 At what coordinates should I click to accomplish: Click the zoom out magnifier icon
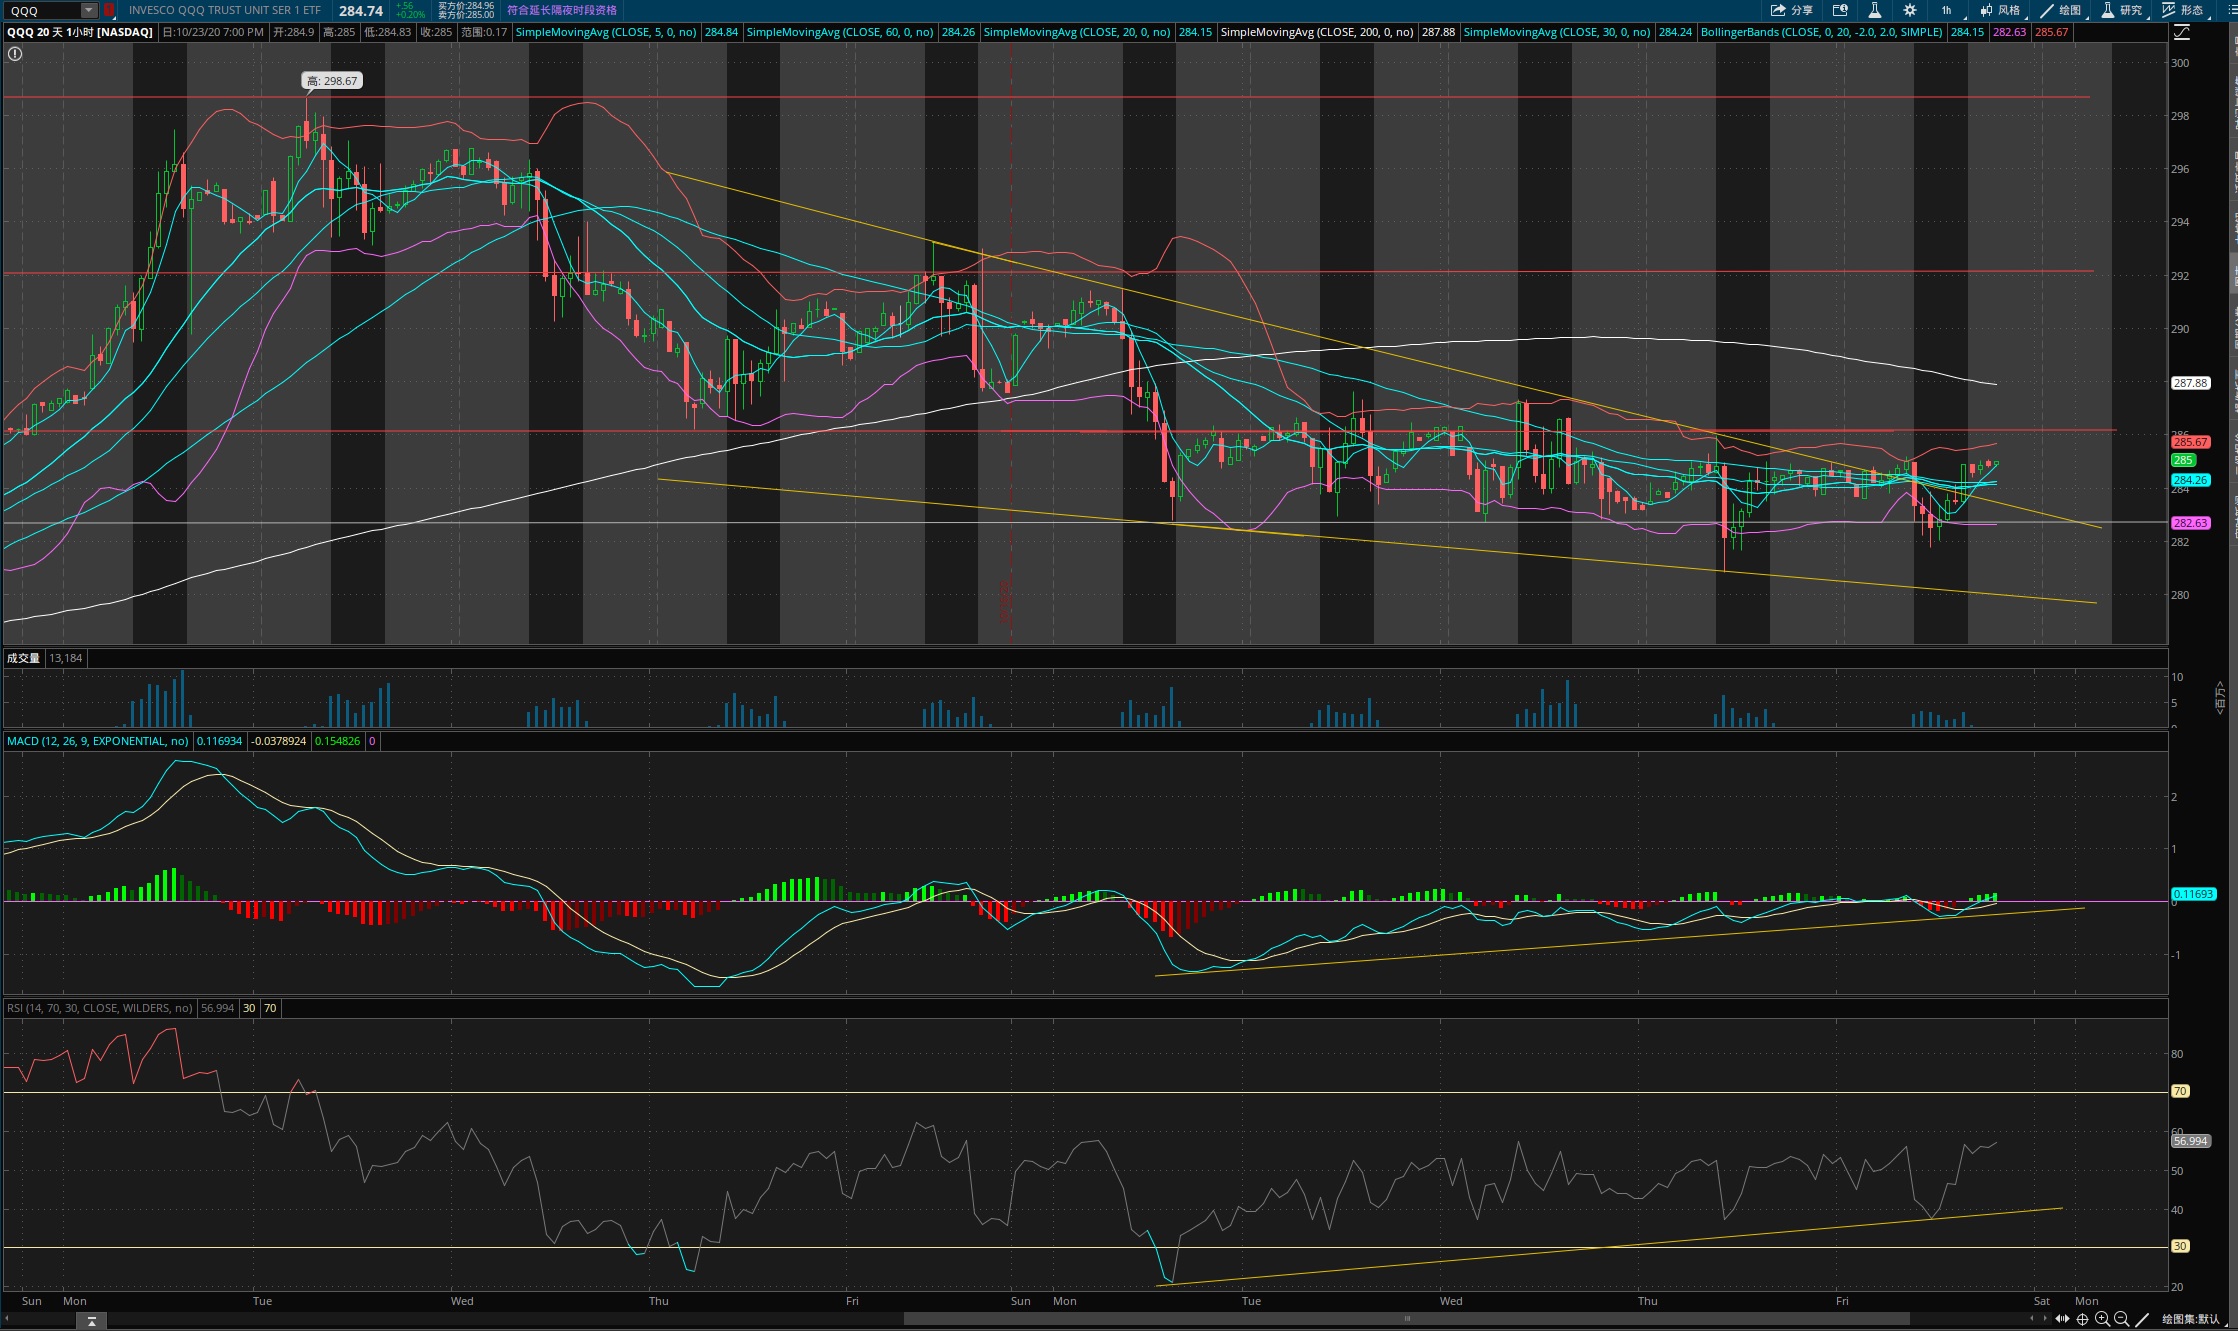(2122, 1319)
